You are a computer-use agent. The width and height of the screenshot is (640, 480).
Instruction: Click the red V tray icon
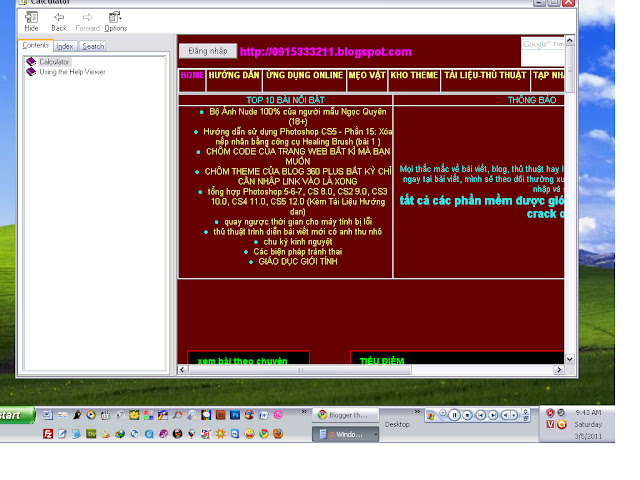pyautogui.click(x=550, y=424)
